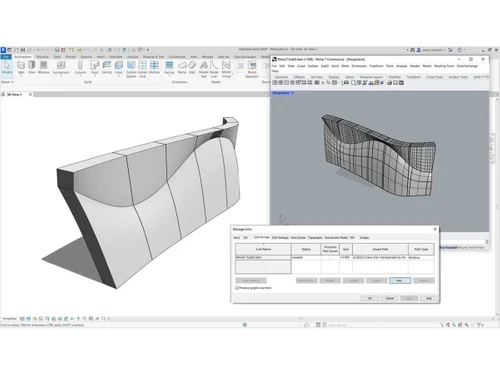The image size is (500, 375).
Task: Pick the Door tool icon
Action: point(32,65)
